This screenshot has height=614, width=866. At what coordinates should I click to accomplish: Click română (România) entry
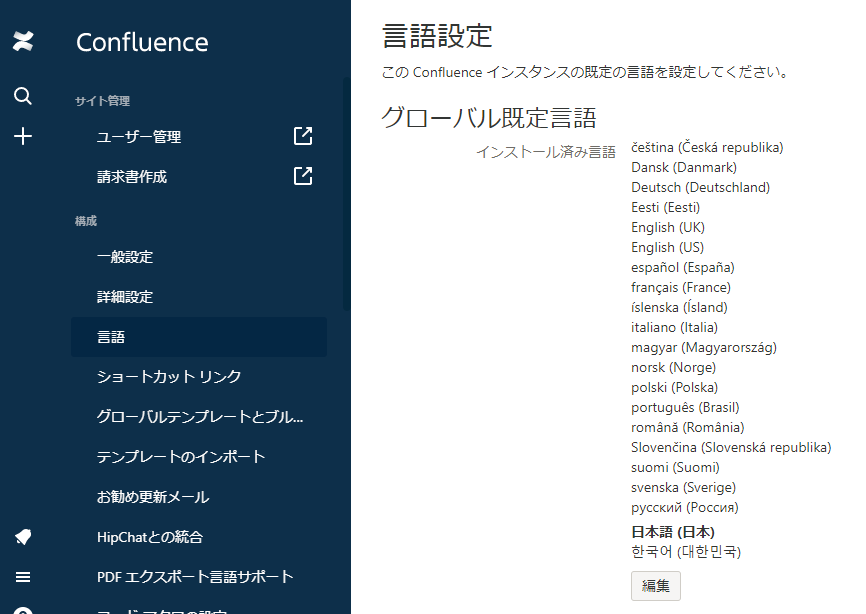point(688,427)
